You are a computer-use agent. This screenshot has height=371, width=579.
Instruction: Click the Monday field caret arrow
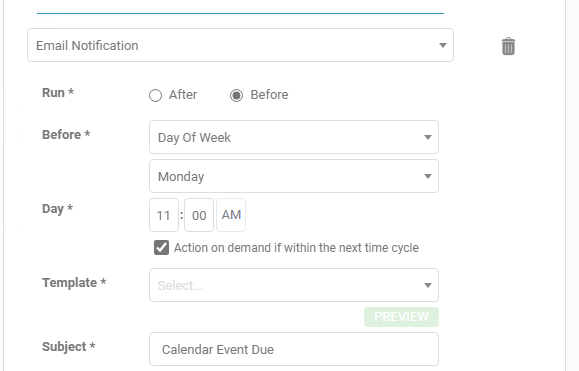428,176
